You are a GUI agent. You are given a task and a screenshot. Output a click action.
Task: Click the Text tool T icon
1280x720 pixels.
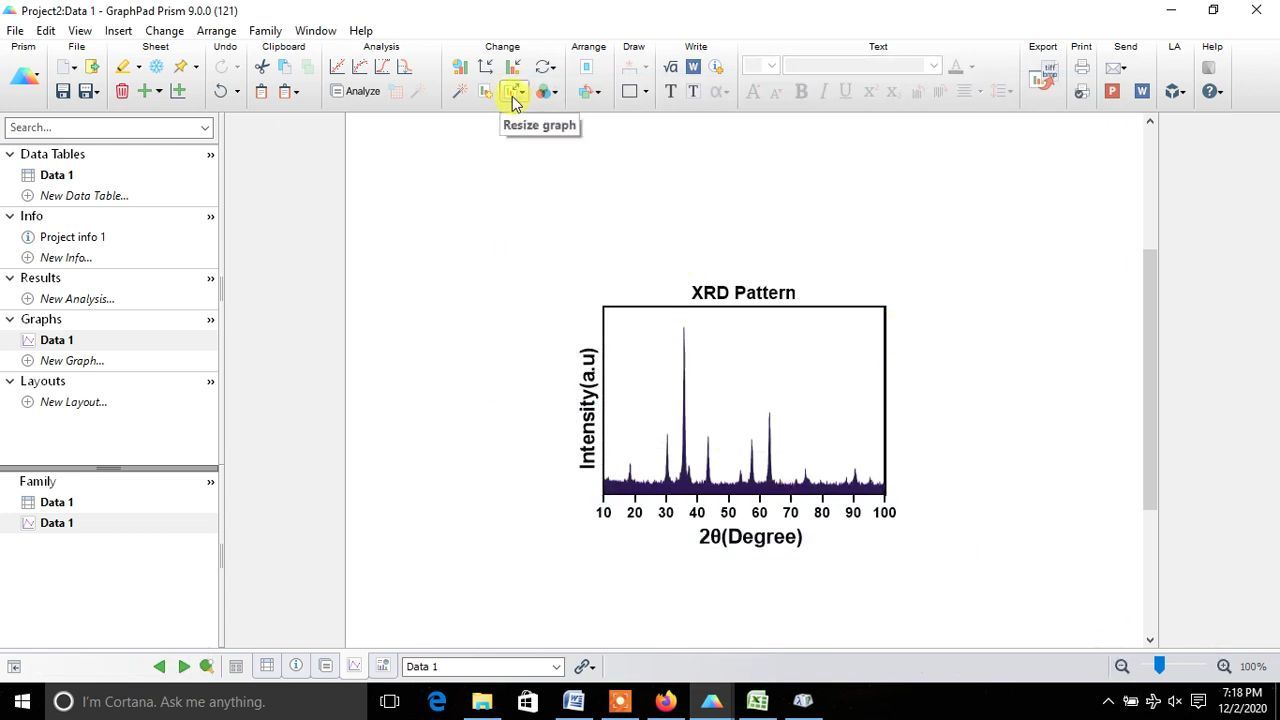[x=670, y=91]
